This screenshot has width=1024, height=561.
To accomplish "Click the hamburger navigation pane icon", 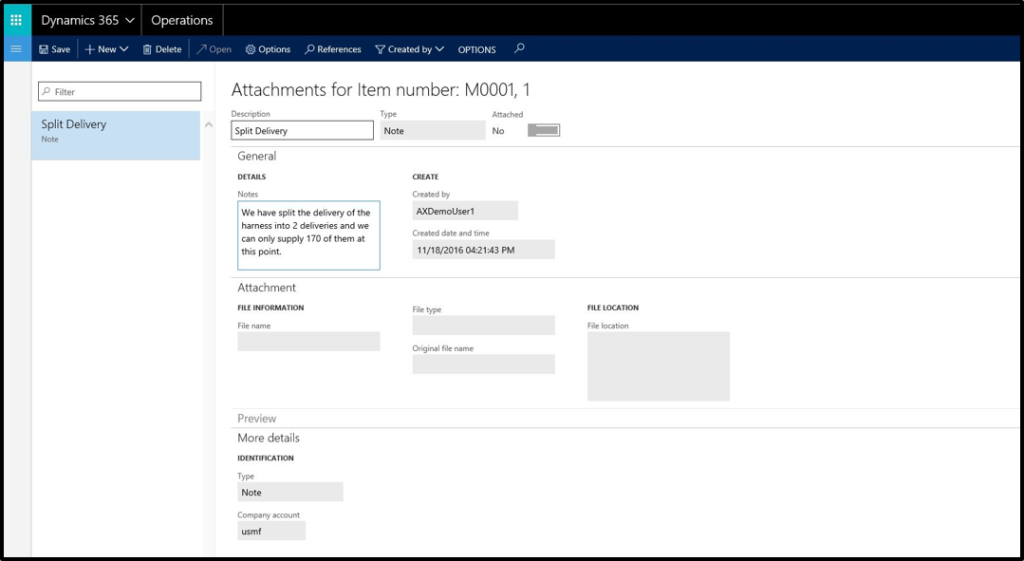I will click(16, 49).
